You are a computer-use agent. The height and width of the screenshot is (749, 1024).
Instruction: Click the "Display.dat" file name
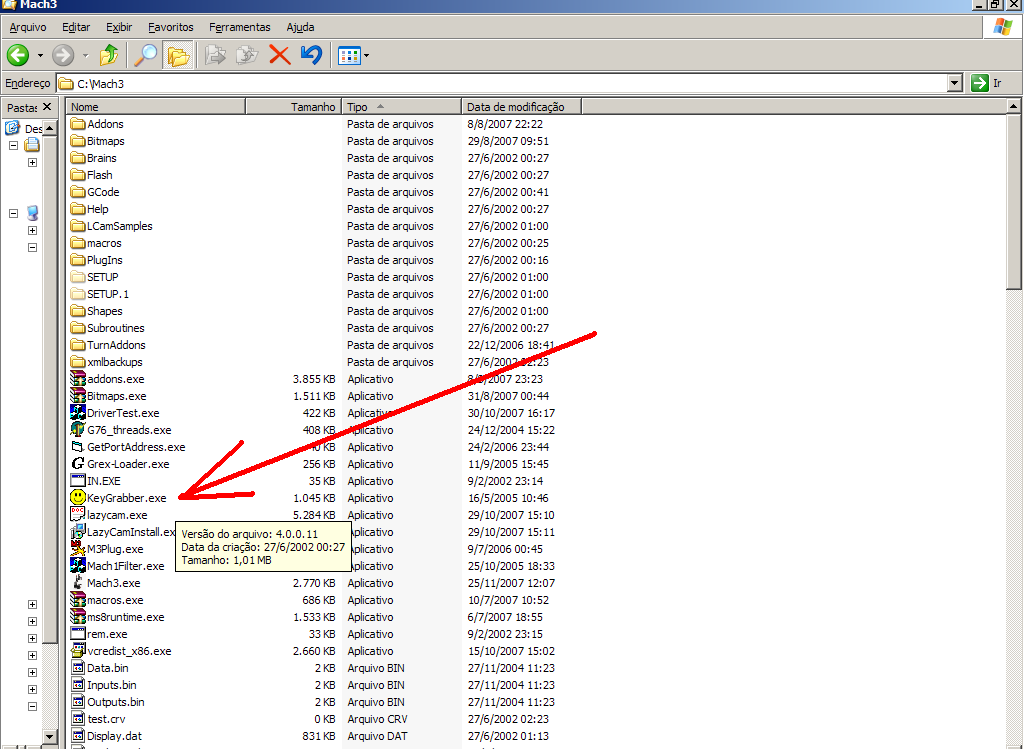[114, 735]
